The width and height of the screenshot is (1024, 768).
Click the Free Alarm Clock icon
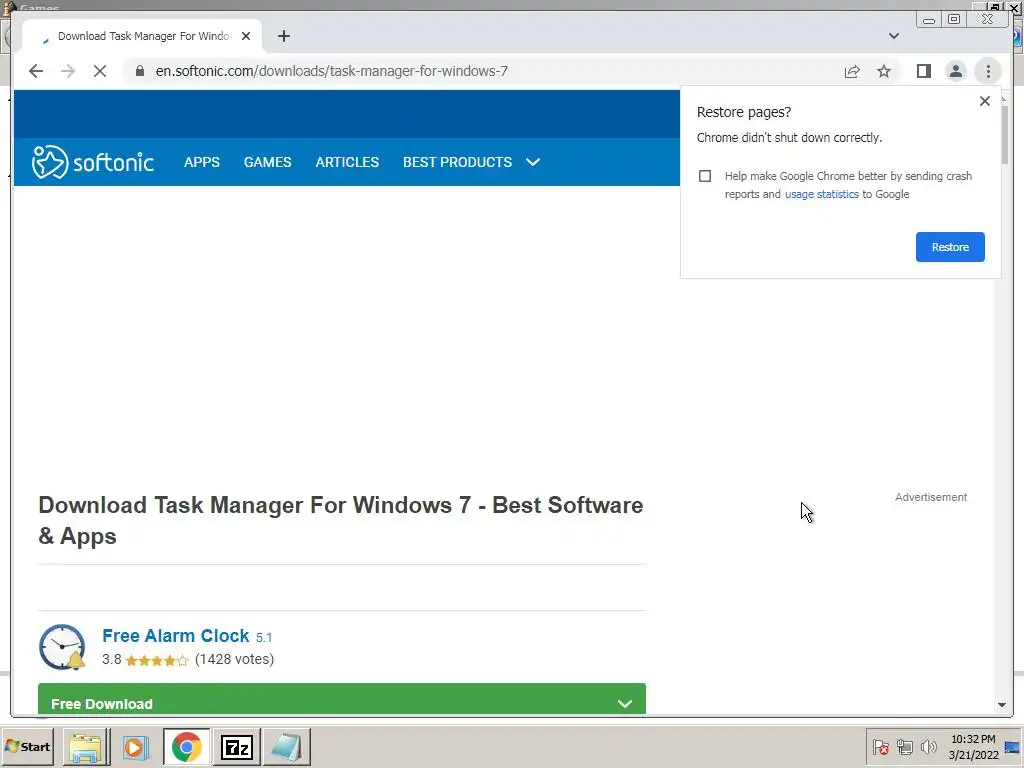tap(62, 647)
